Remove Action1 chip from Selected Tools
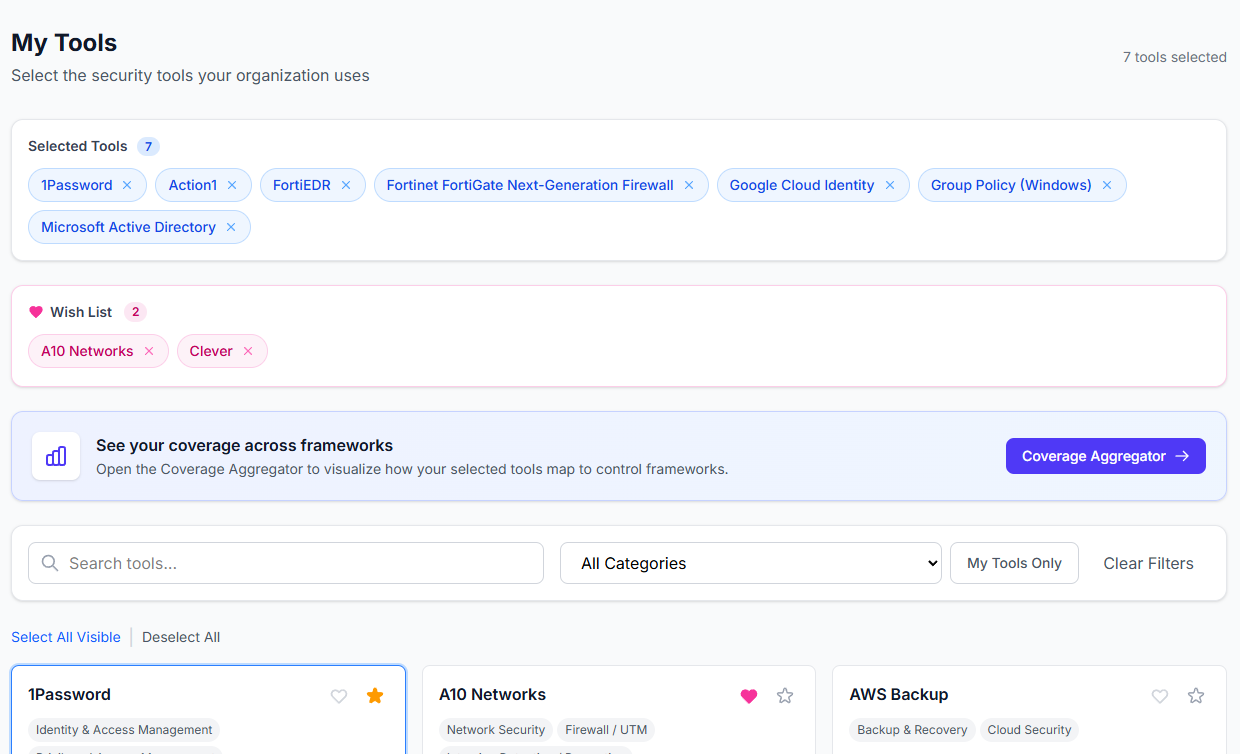1240x754 pixels. coord(232,185)
